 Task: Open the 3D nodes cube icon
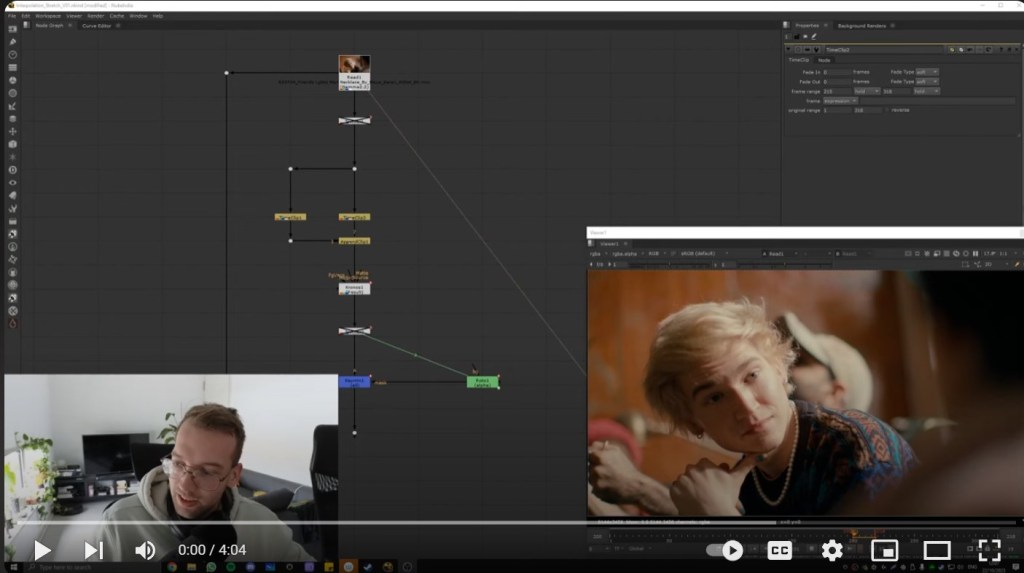12,144
